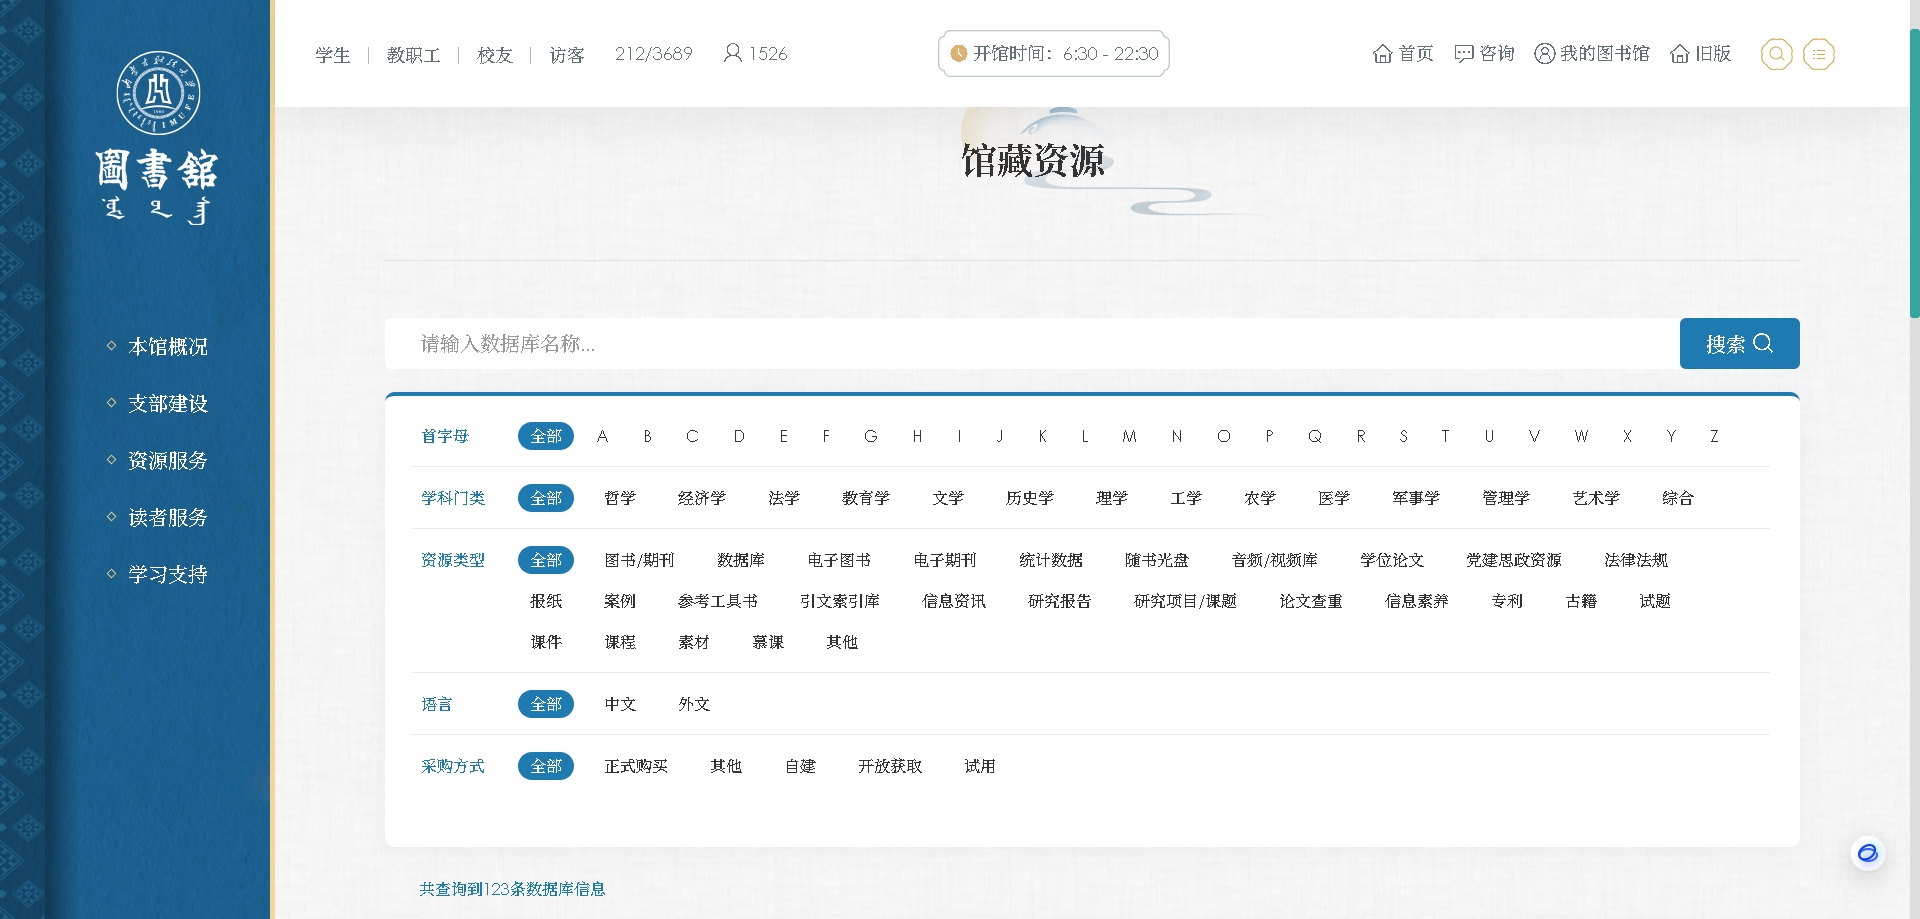Switch to 旧版 old version site
Image resolution: width=1920 pixels, height=919 pixels.
[1701, 54]
